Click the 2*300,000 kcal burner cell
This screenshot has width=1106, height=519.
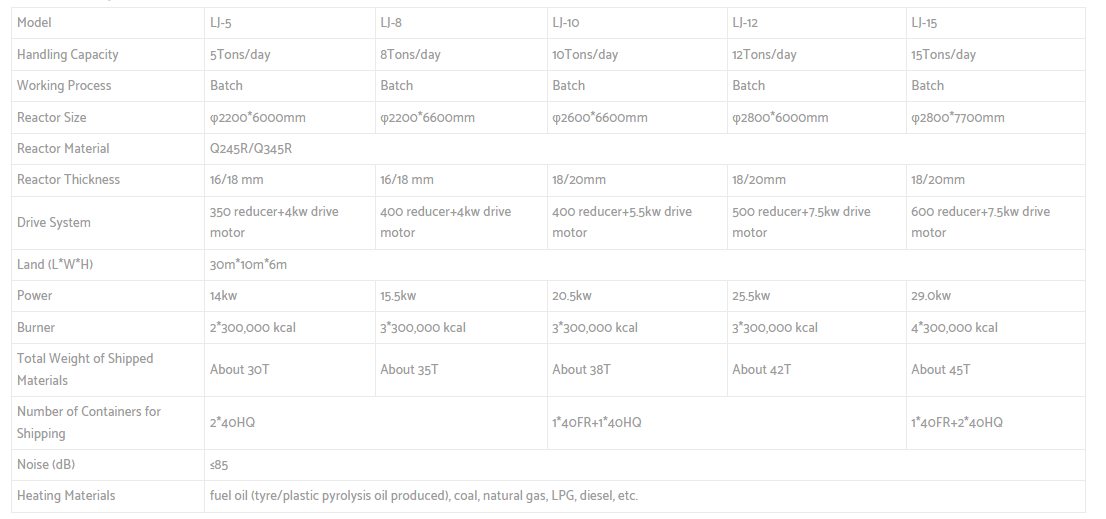click(x=252, y=327)
